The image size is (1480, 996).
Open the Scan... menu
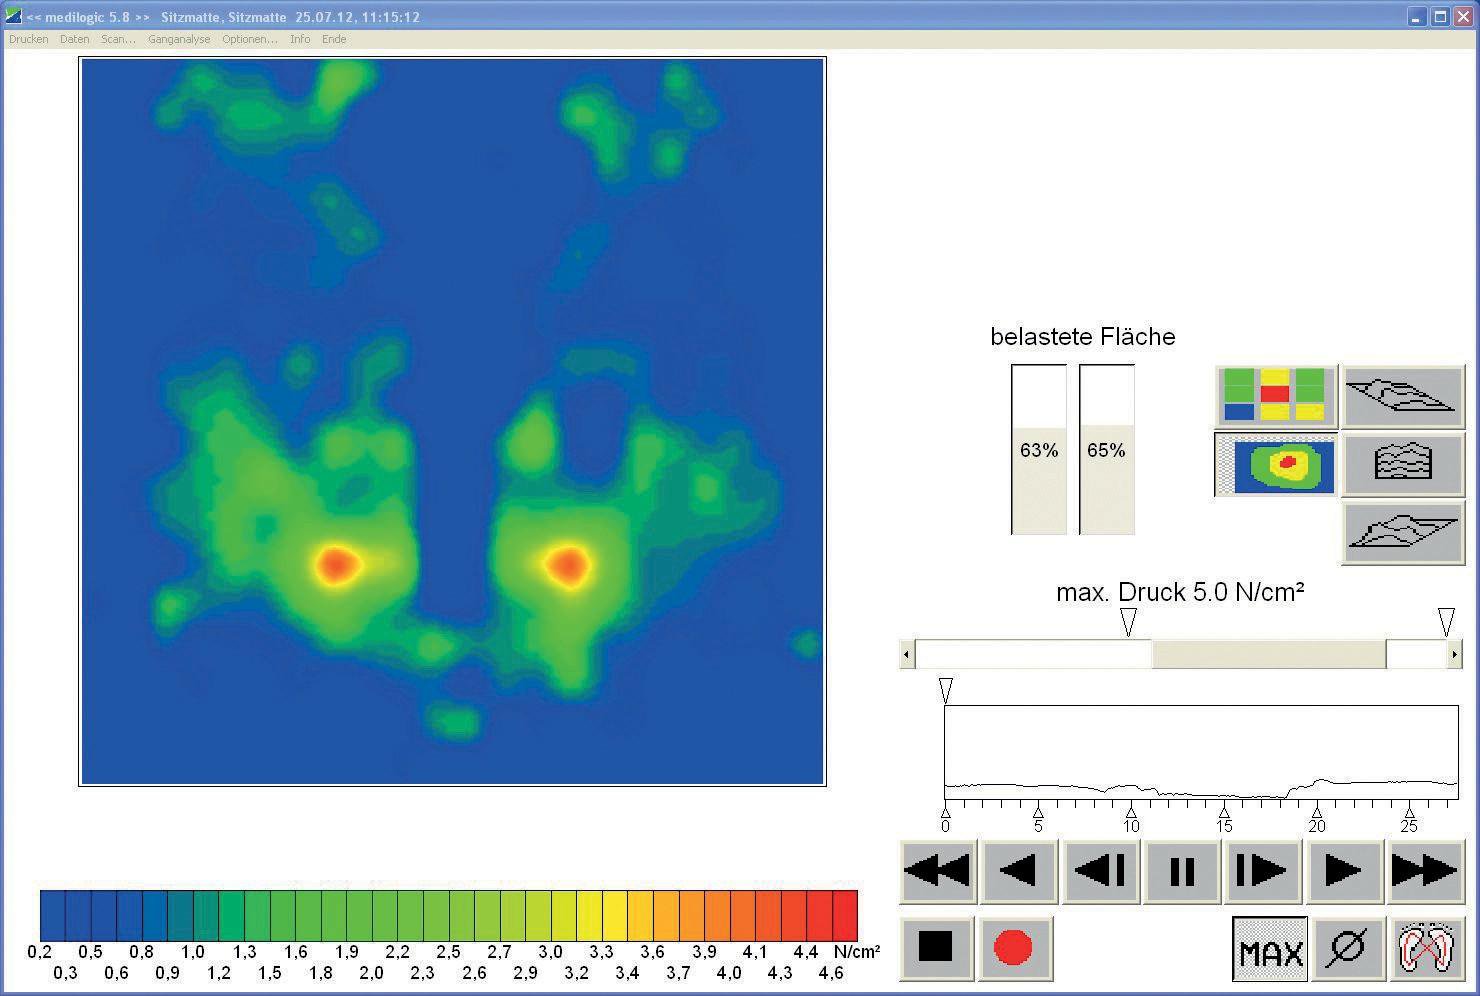(118, 39)
